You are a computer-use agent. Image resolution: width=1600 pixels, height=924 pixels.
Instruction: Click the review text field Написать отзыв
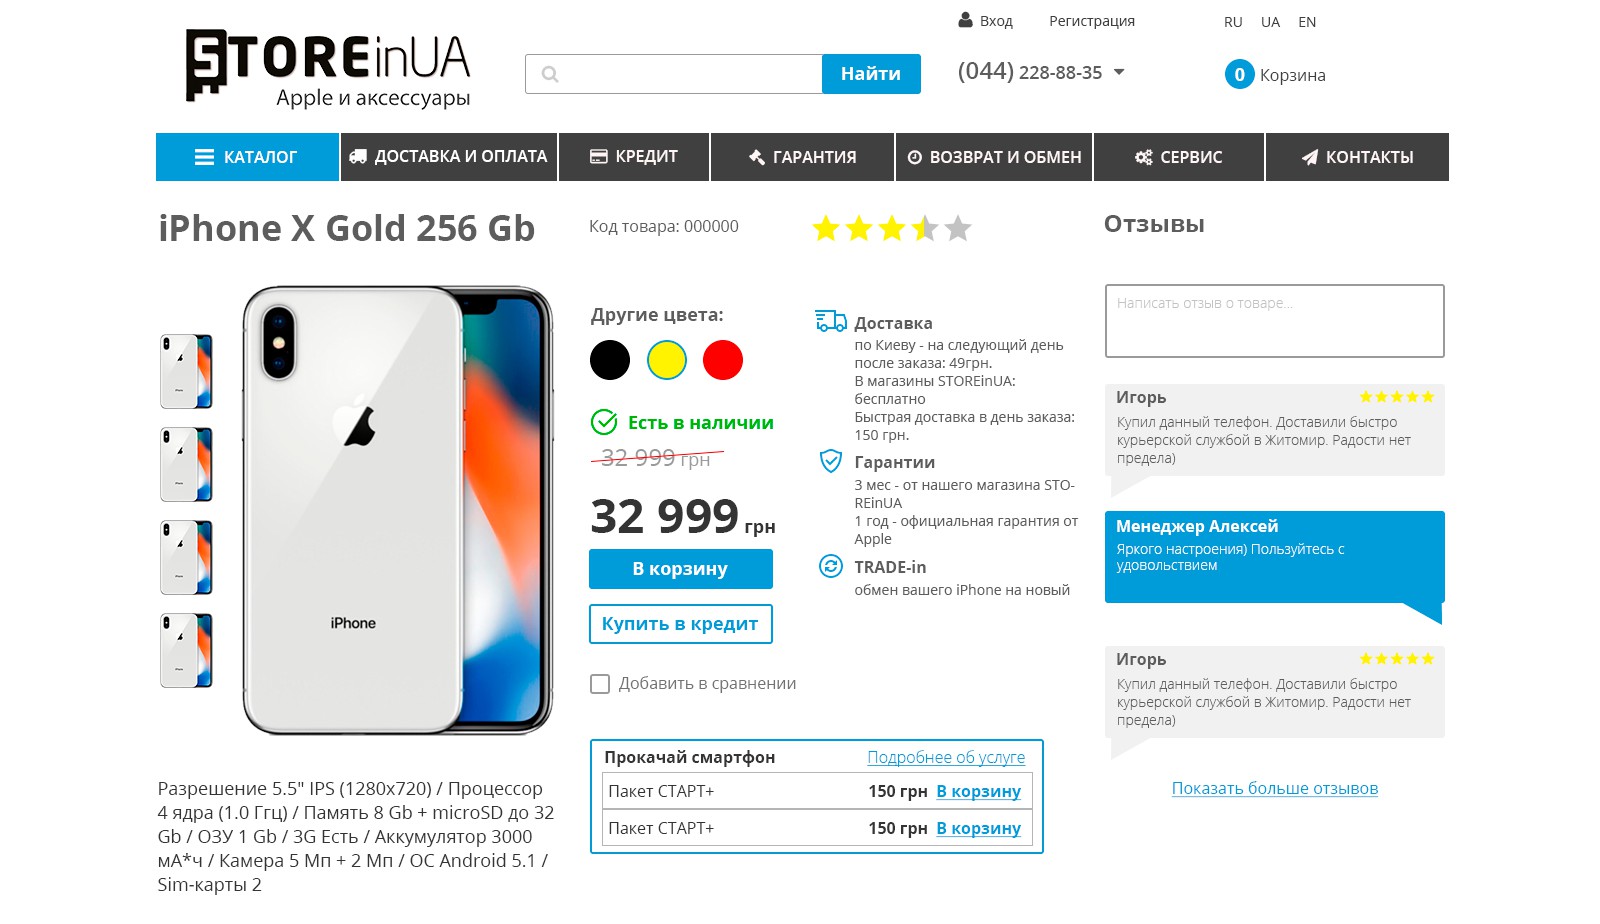coord(1274,321)
